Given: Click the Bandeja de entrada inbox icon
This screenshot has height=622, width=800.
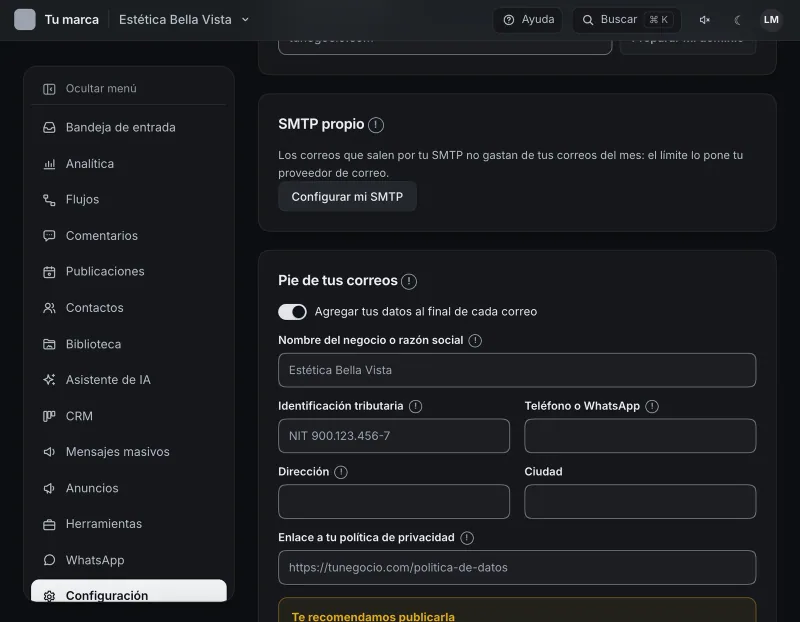Looking at the screenshot, I should pos(49,128).
